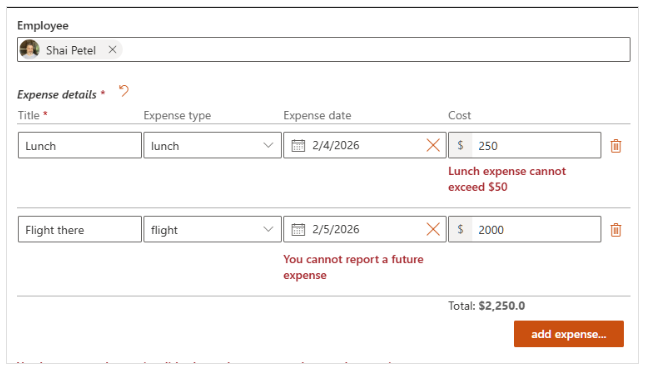Screen dimensions: 647x372
Task: Delete the Flight there expense row
Action: pyautogui.click(x=616, y=230)
